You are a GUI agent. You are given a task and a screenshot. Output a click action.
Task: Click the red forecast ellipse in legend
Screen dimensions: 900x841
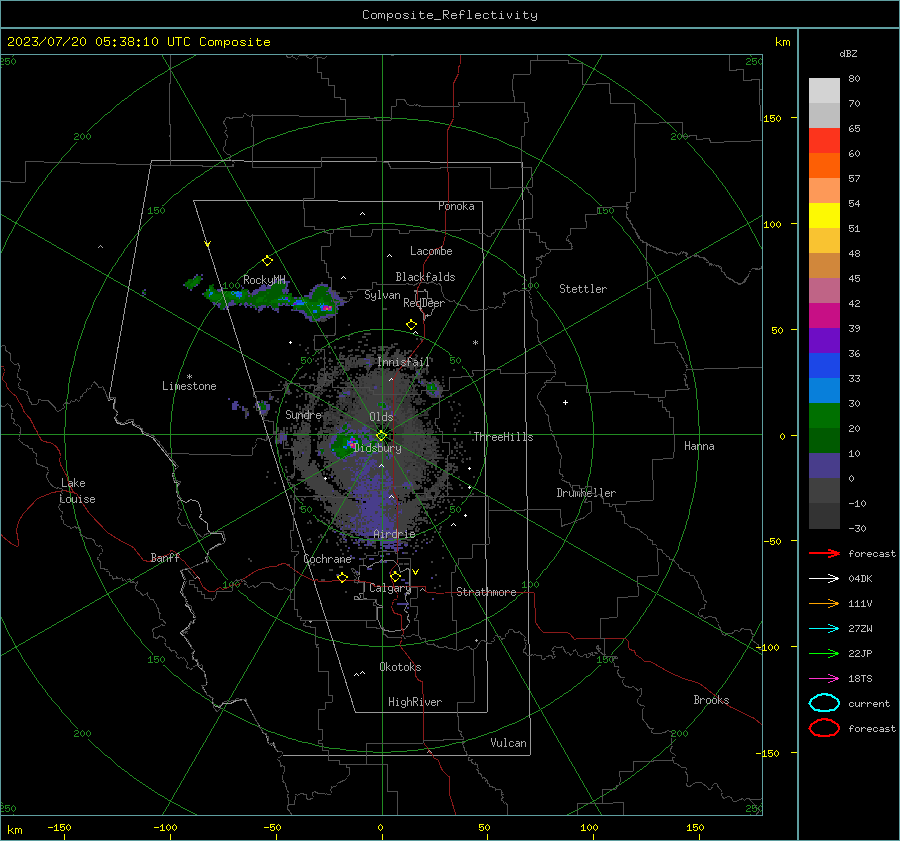tap(824, 728)
